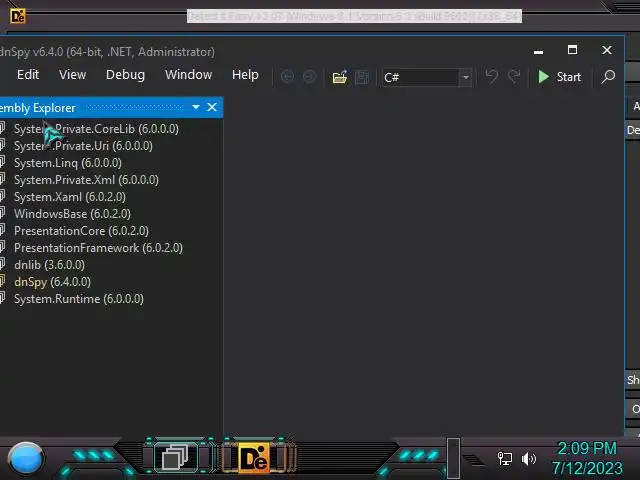Select PresentationCore (6.0.2.0) assembly
Screen dimensions: 640x480
coord(81,231)
